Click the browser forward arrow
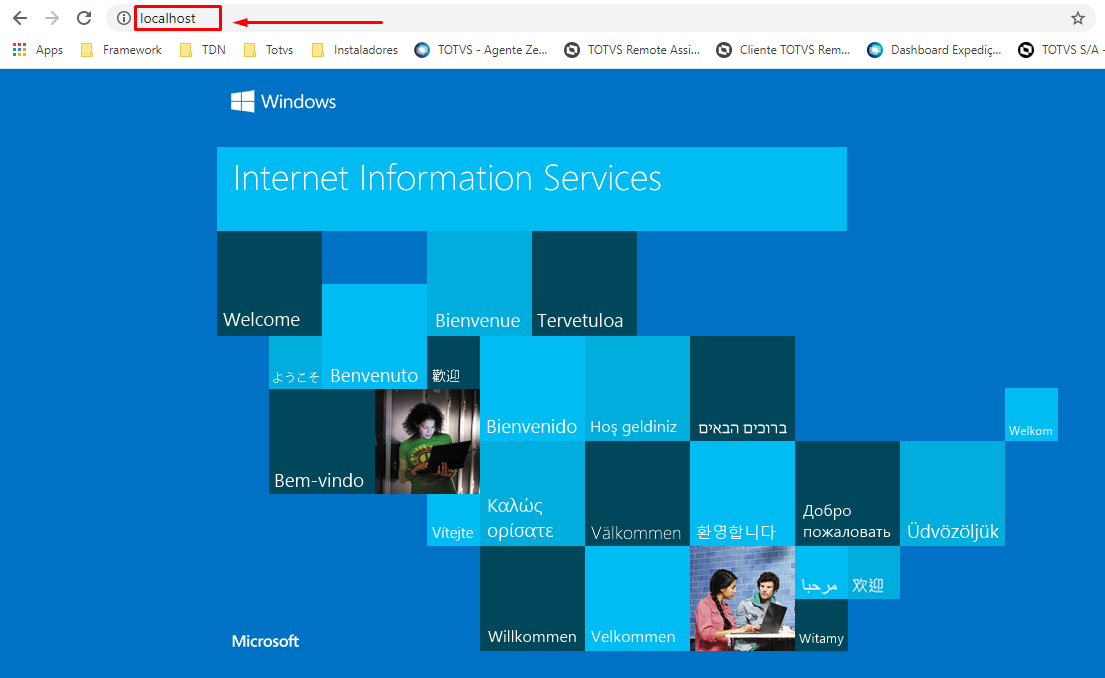Image resolution: width=1105 pixels, height=678 pixels. [52, 18]
